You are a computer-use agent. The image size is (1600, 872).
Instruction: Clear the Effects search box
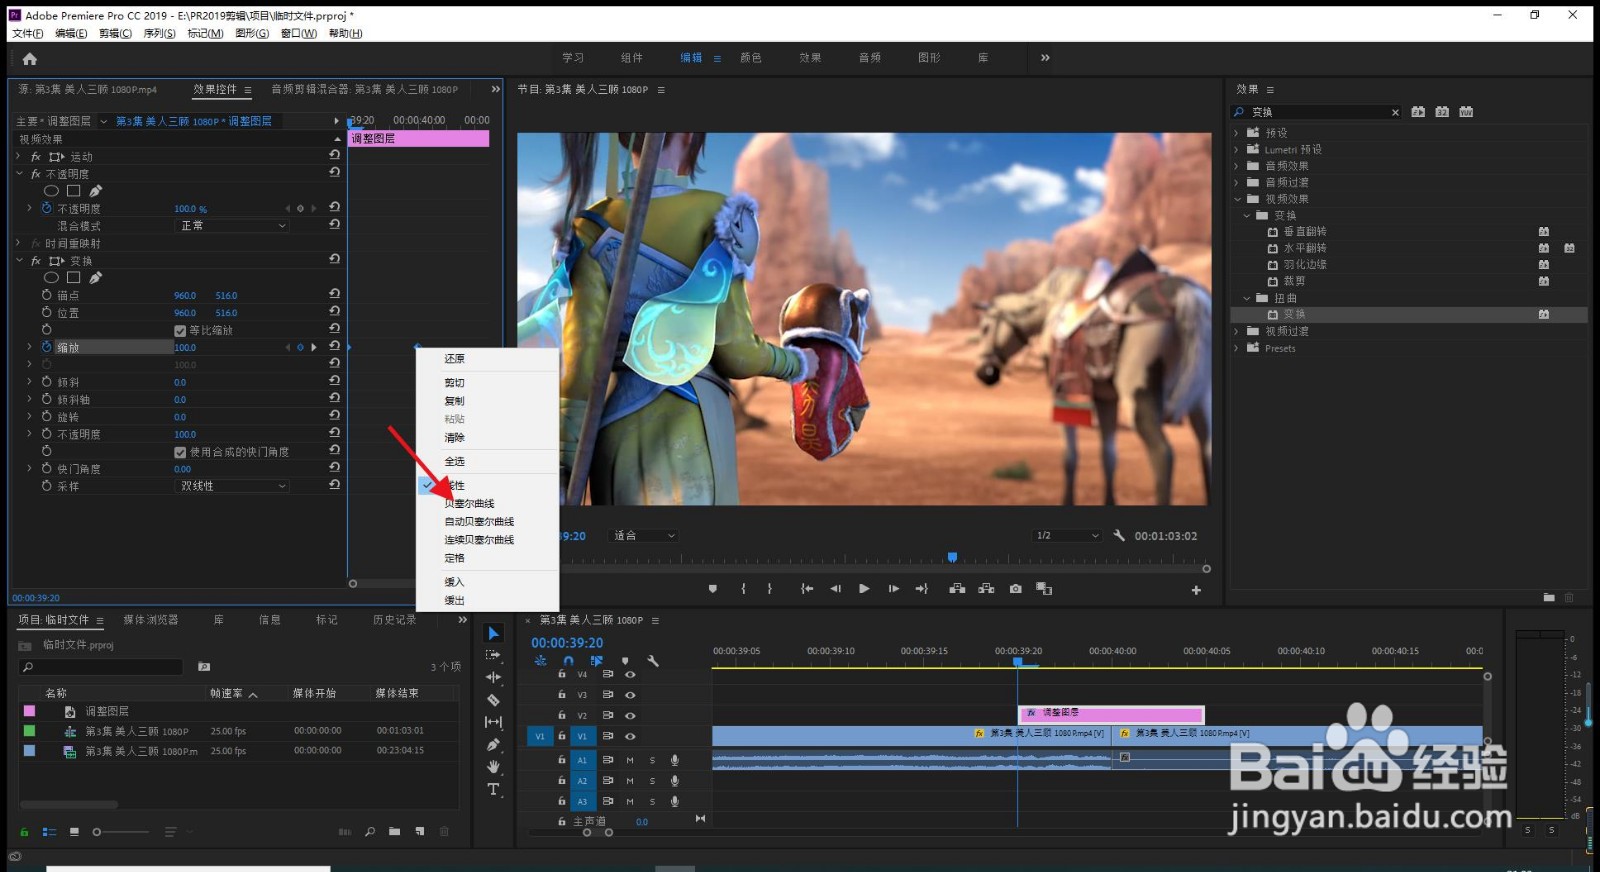1395,112
